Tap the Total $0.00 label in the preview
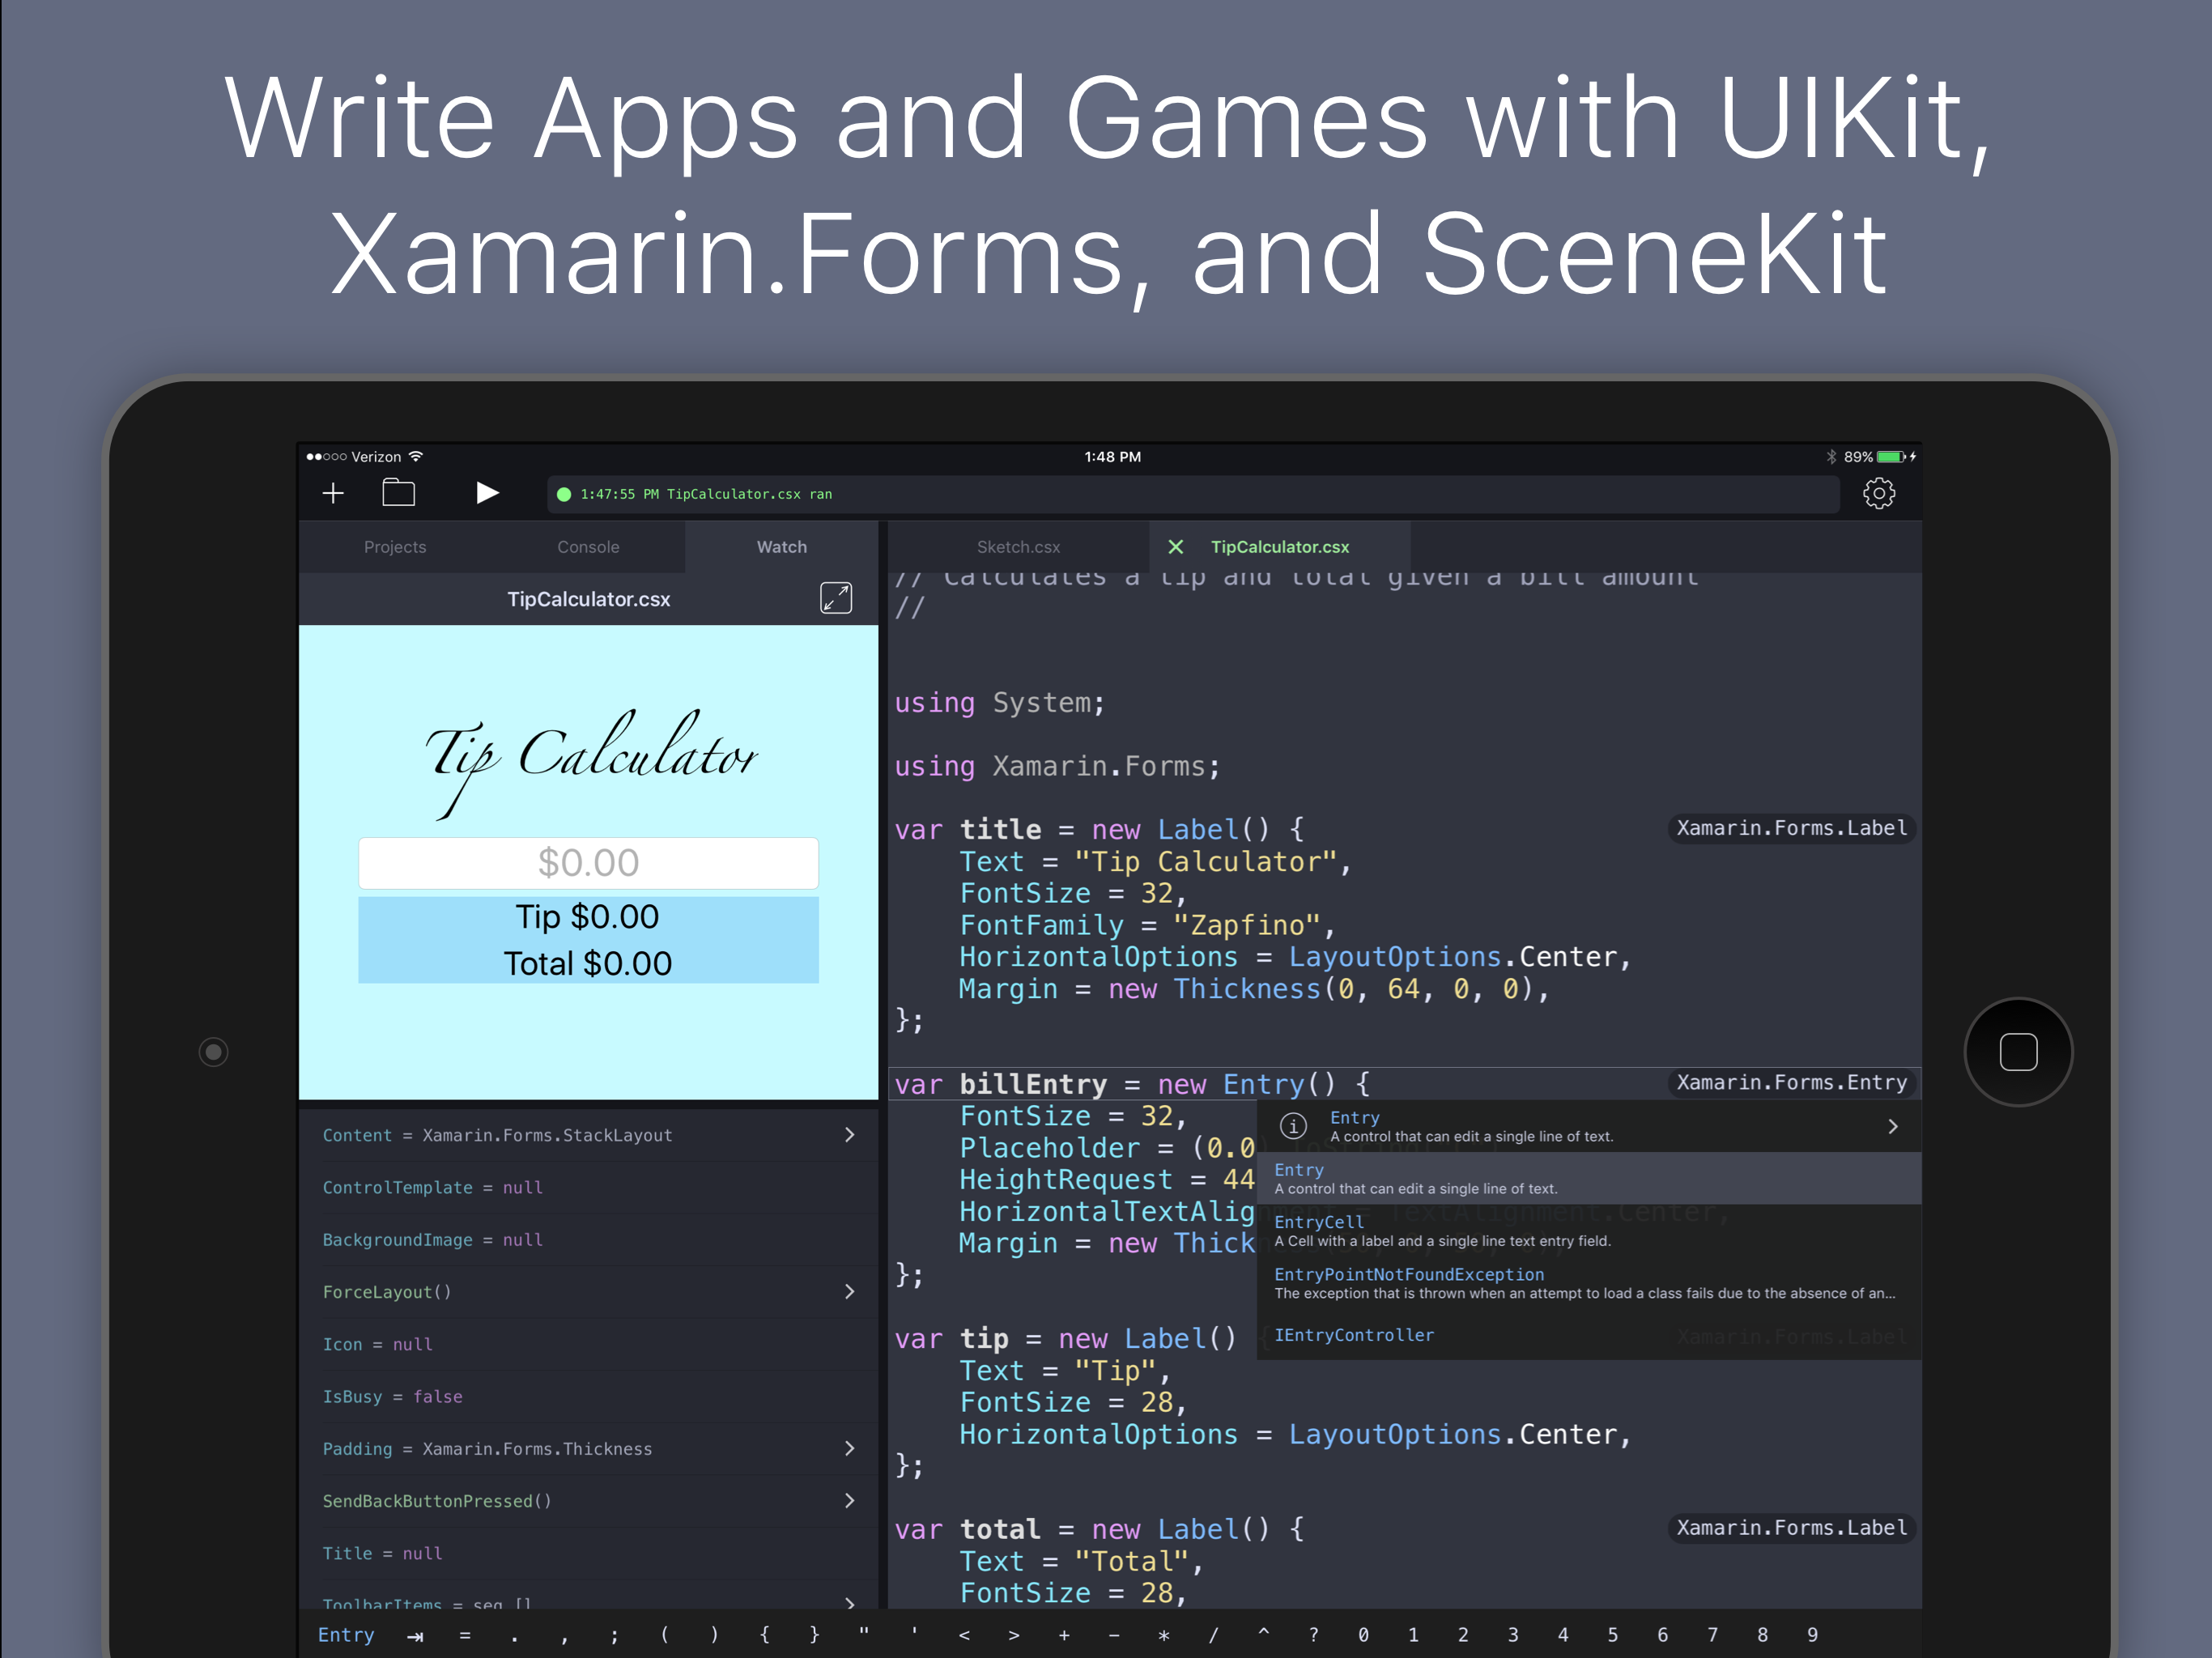The width and height of the screenshot is (2212, 1658). coord(588,964)
